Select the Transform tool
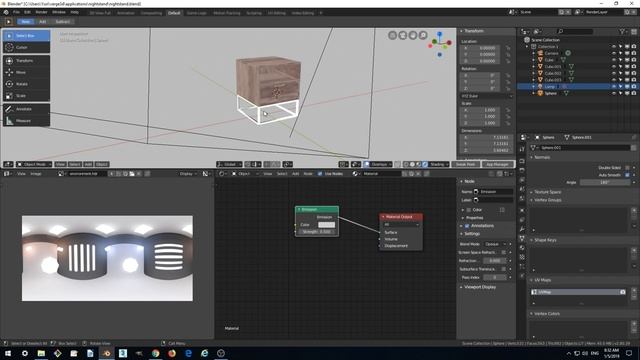 [x=27, y=60]
